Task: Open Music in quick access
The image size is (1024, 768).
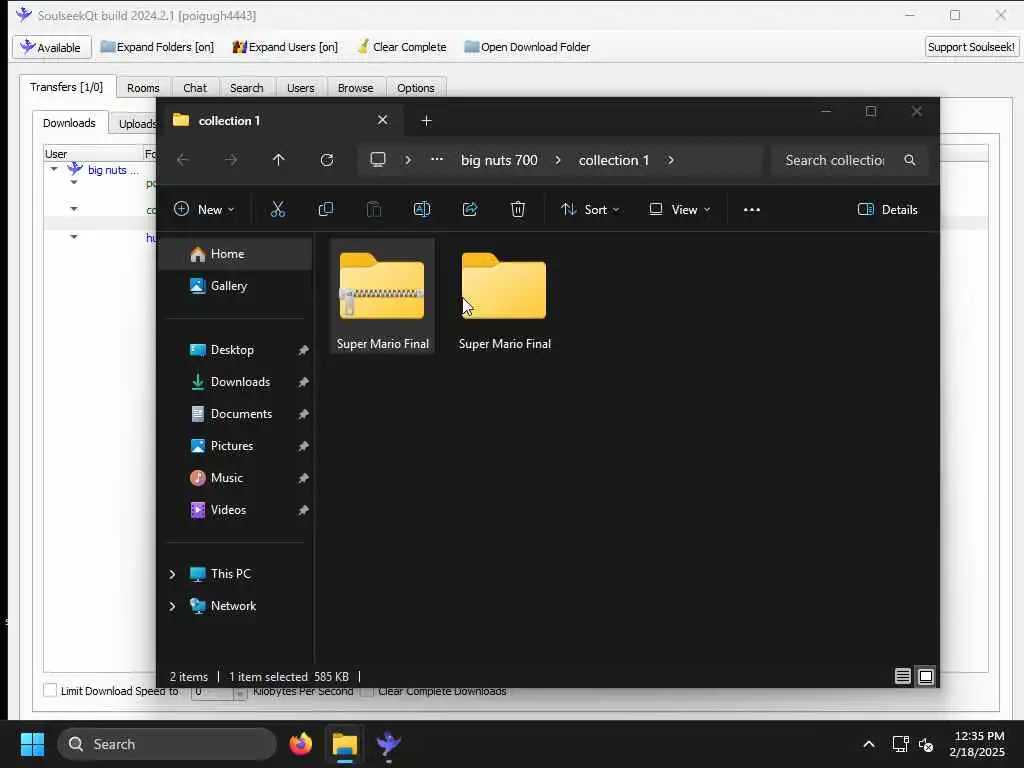Action: [236, 478]
